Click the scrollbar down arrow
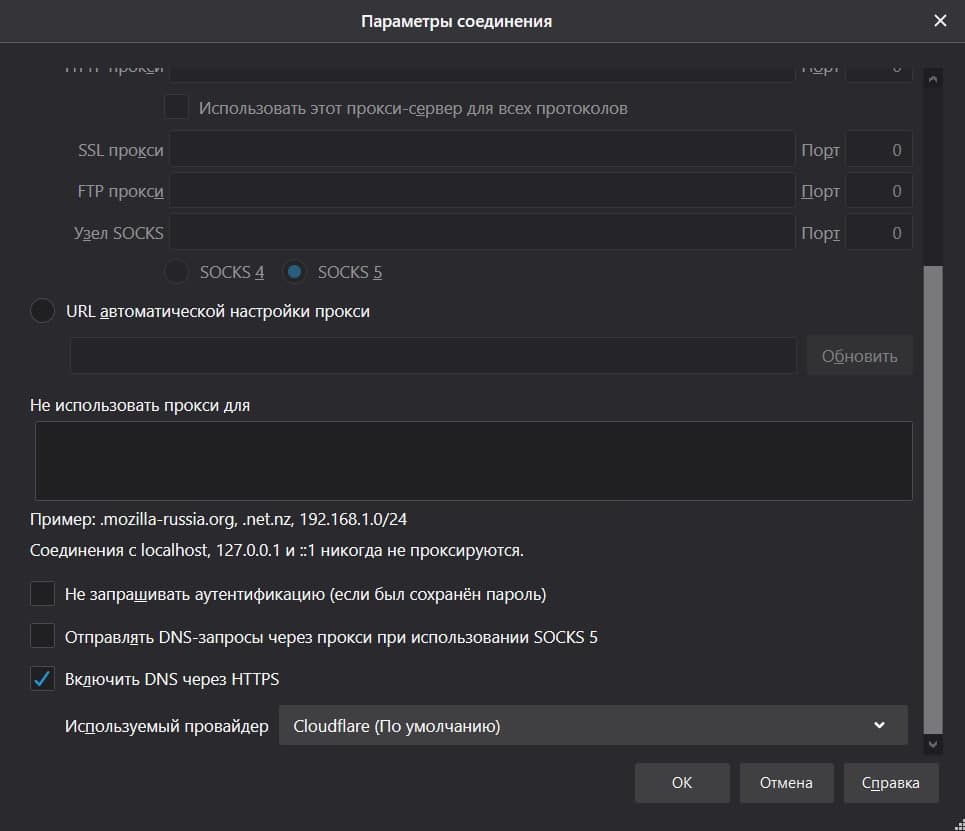965x831 pixels. 933,744
